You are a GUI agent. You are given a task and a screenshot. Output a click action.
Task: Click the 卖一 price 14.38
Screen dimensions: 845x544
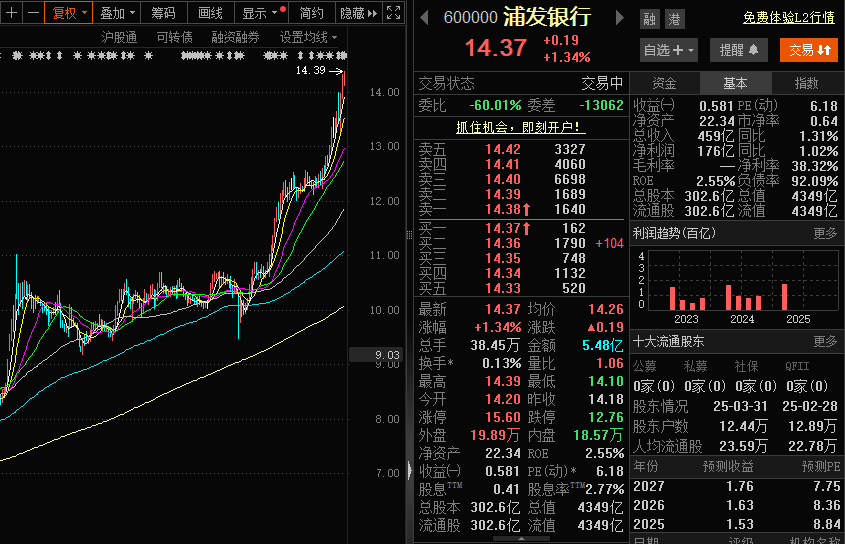click(x=503, y=209)
